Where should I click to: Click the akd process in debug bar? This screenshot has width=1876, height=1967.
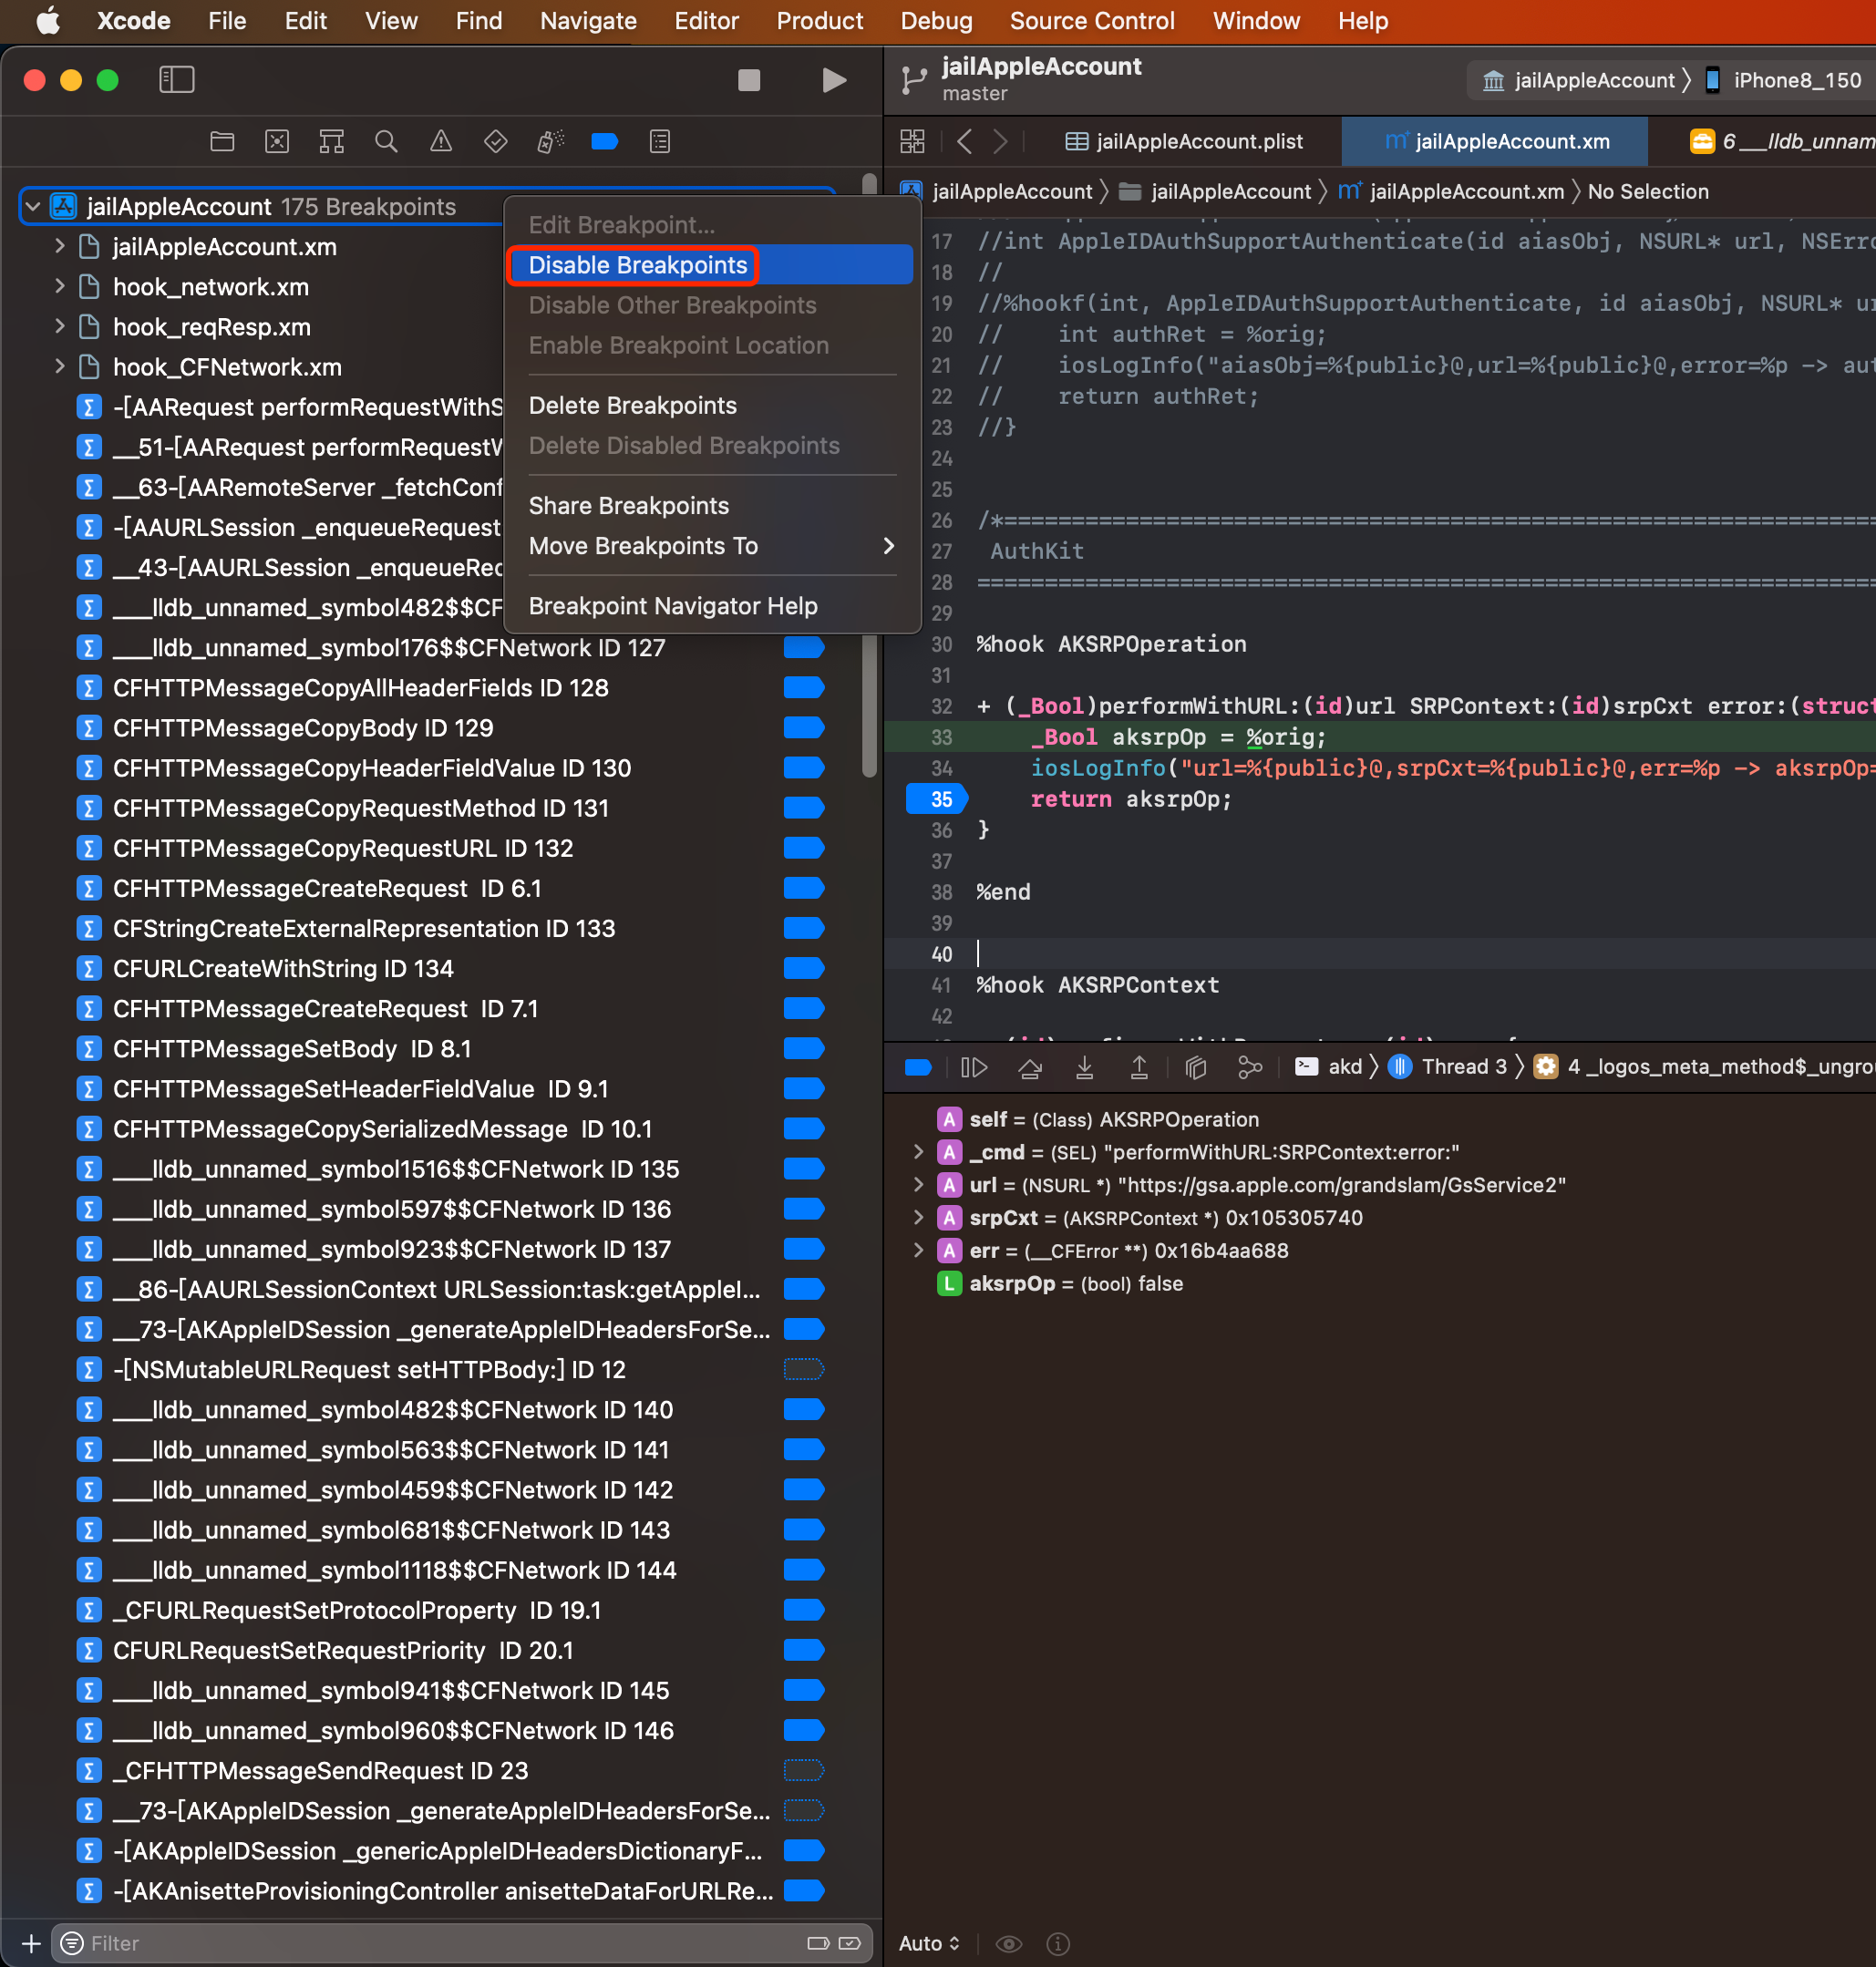click(x=1328, y=1067)
